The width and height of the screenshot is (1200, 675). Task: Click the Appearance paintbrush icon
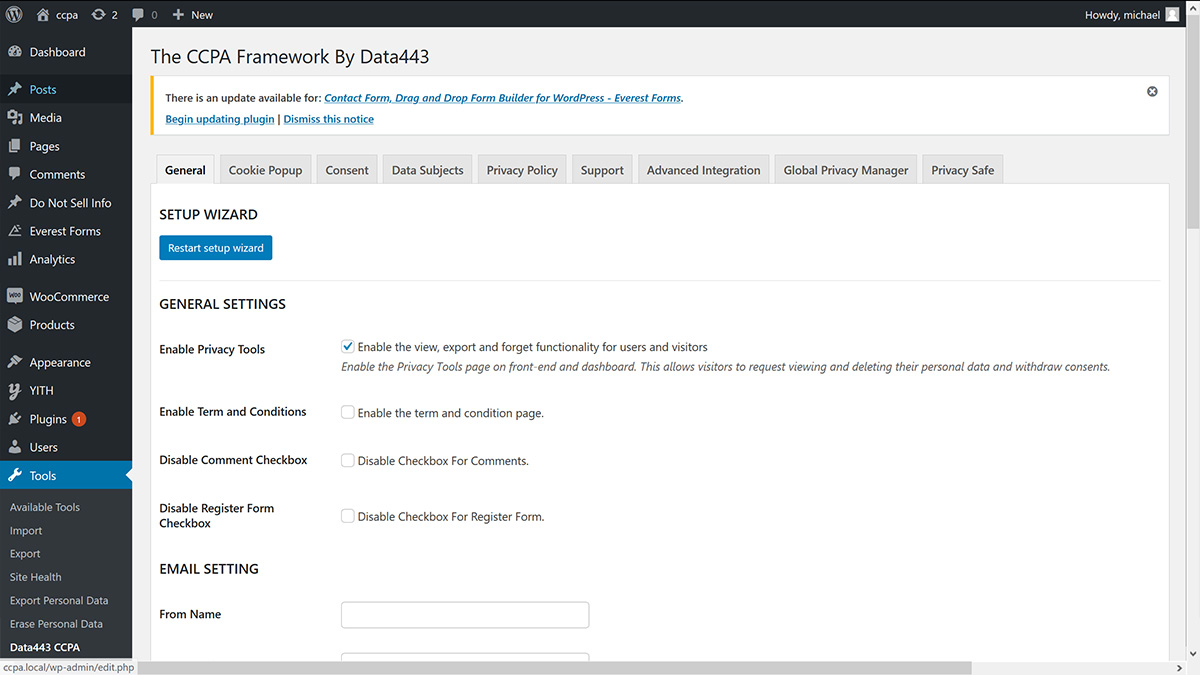(15, 362)
